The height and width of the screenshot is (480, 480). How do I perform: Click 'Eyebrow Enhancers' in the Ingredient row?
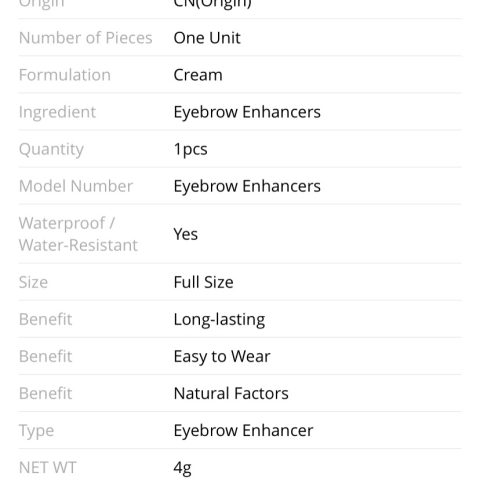pyautogui.click(x=247, y=112)
